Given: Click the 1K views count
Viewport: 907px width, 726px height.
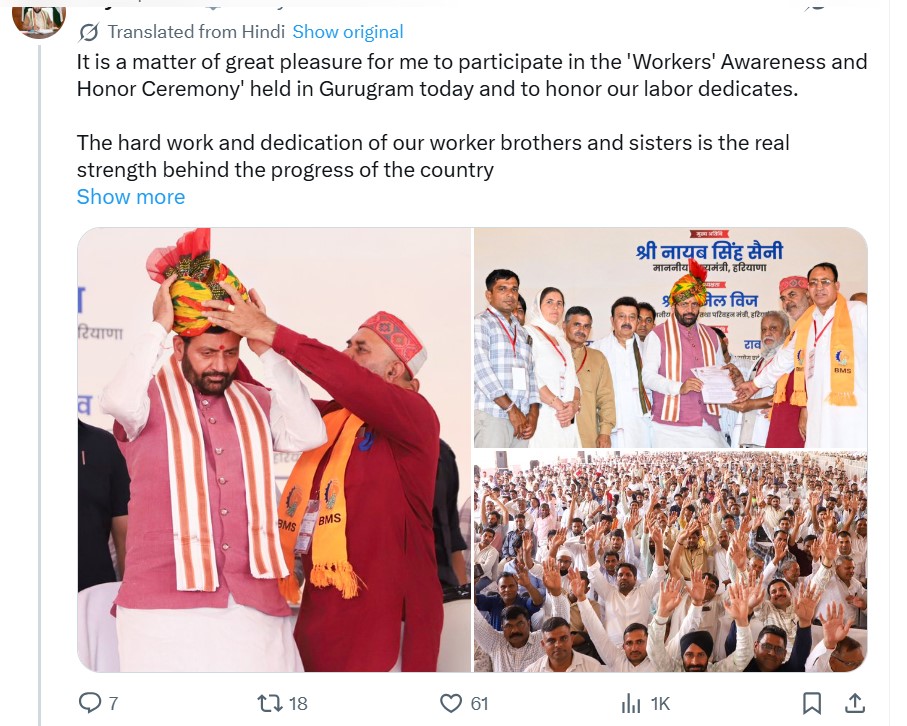Looking at the screenshot, I should (x=660, y=703).
